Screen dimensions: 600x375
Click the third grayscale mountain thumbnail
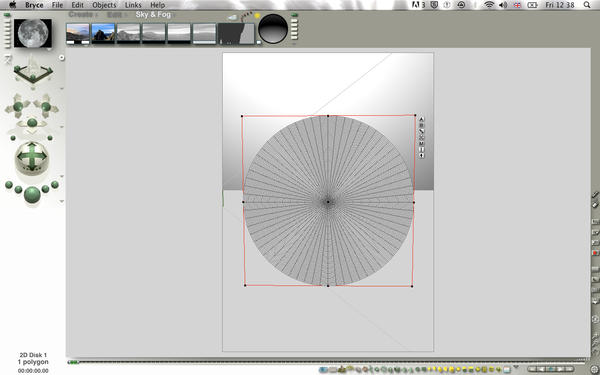[x=128, y=33]
